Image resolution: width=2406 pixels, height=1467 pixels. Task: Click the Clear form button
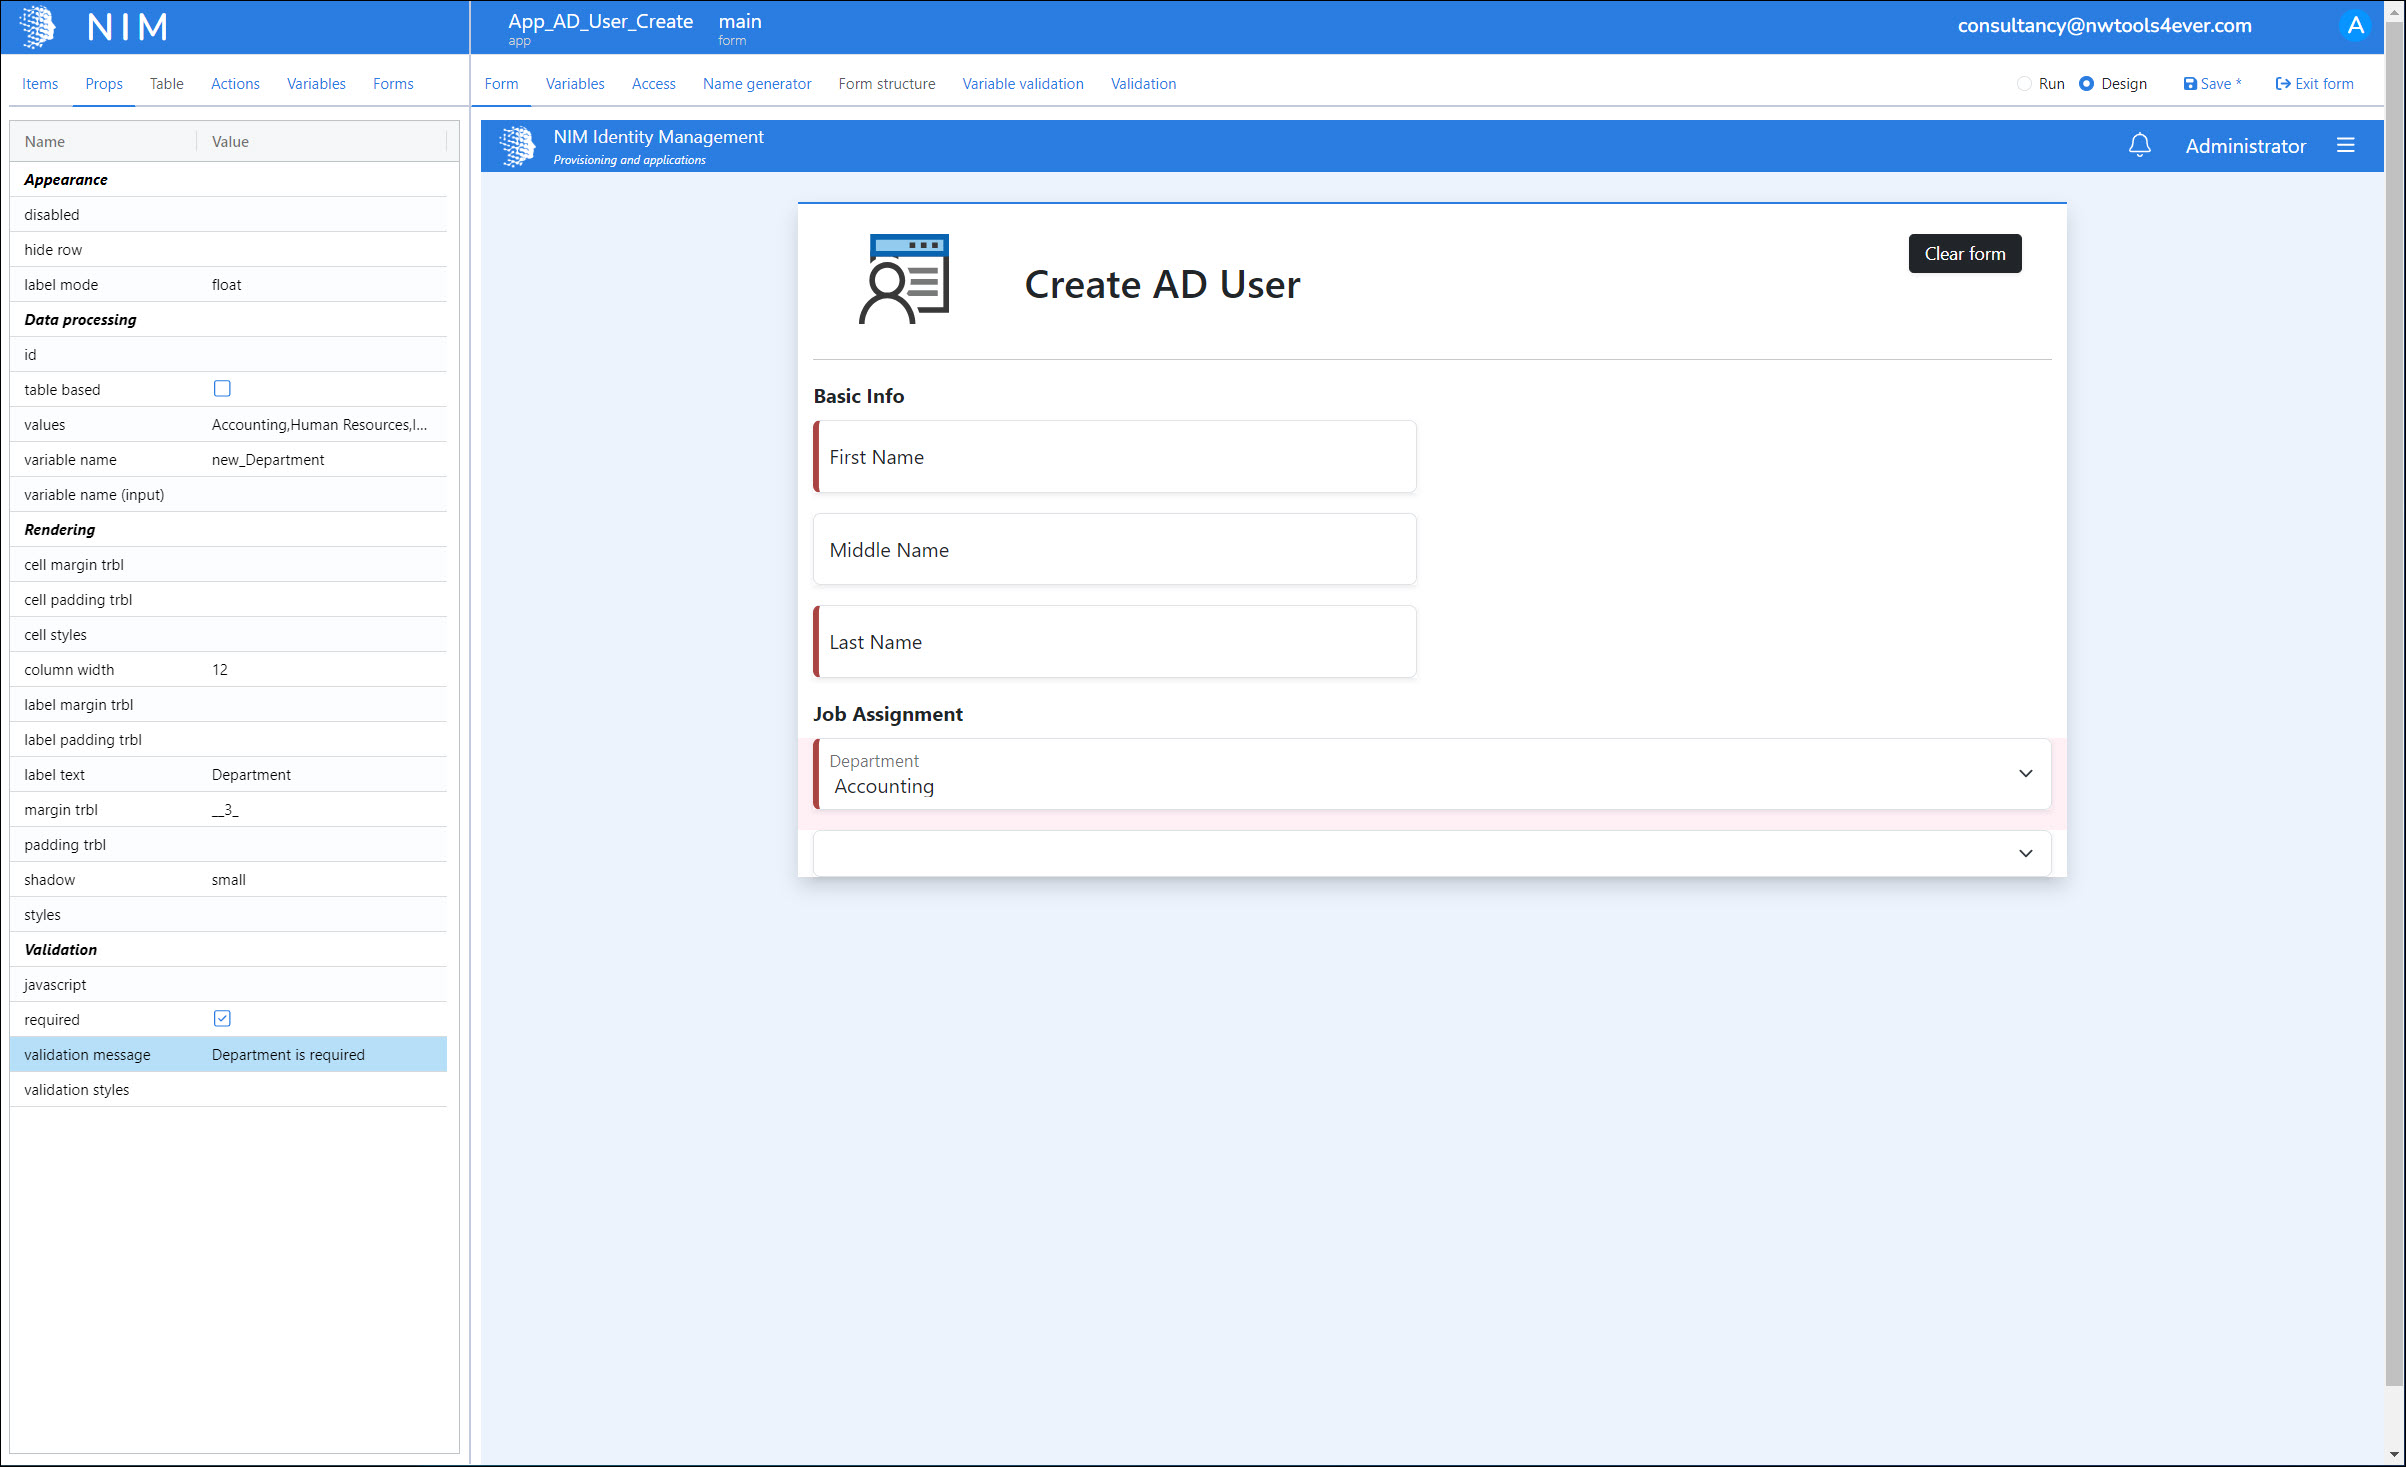tap(1964, 253)
